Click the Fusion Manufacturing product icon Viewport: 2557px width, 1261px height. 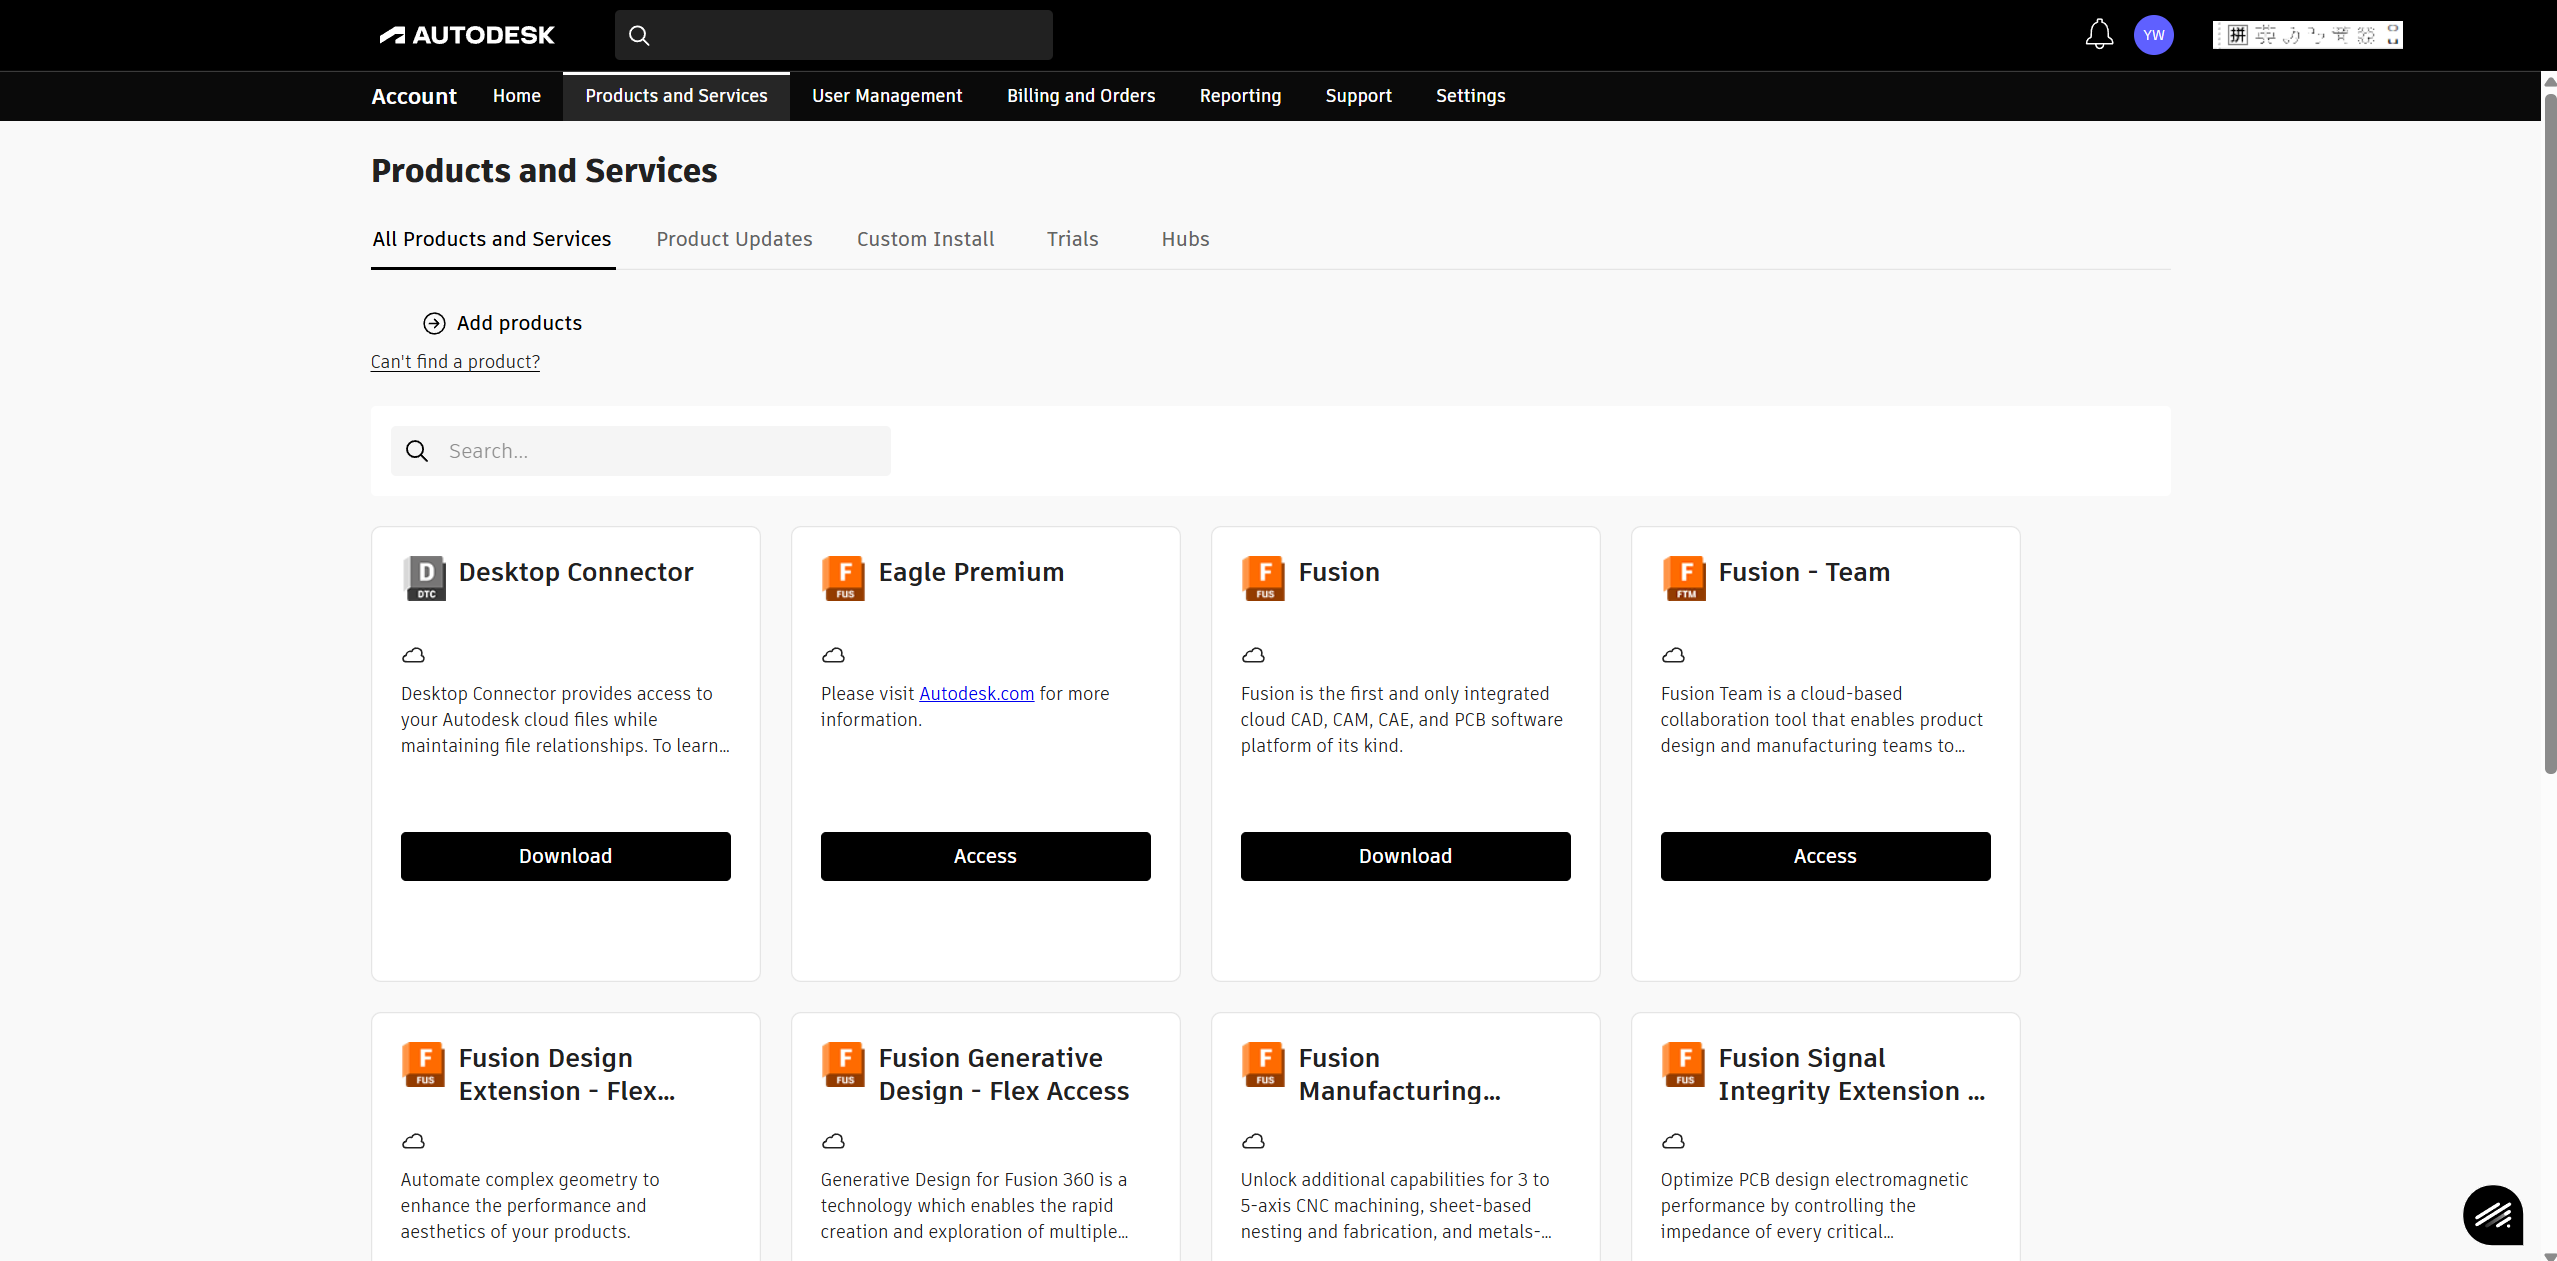(1264, 1064)
